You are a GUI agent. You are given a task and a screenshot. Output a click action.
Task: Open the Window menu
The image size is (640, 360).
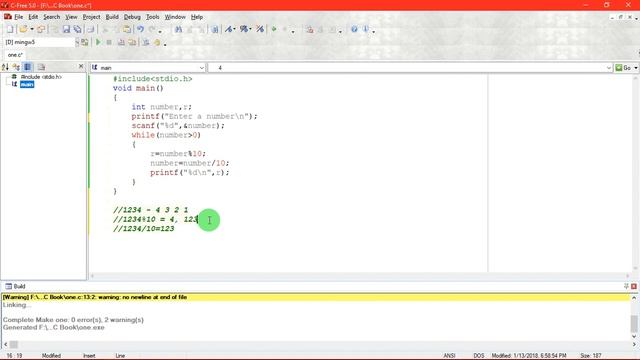point(175,17)
